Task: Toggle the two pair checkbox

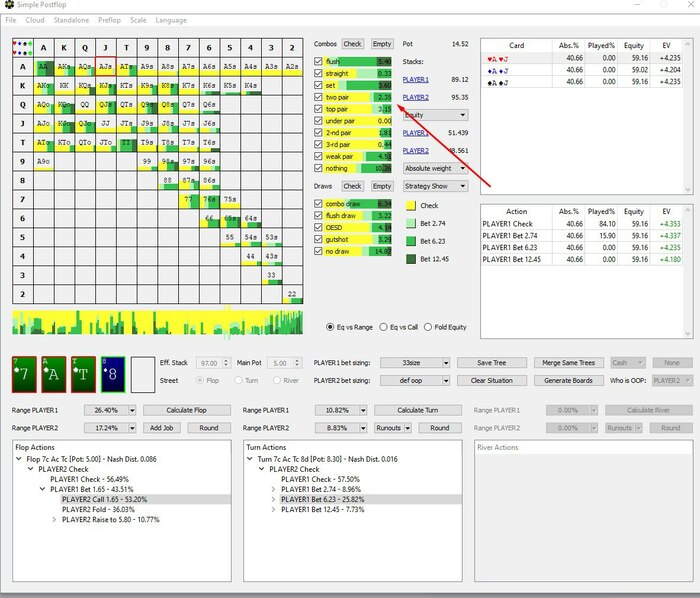Action: pos(318,97)
